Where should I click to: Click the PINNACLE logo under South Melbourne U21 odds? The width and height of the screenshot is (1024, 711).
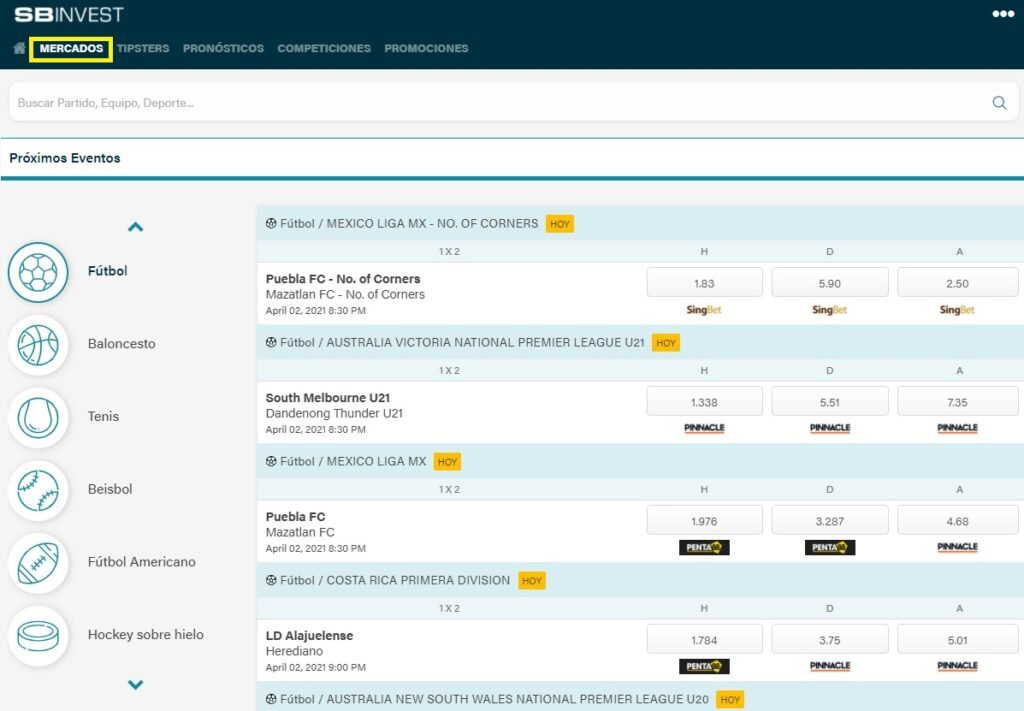(704, 427)
